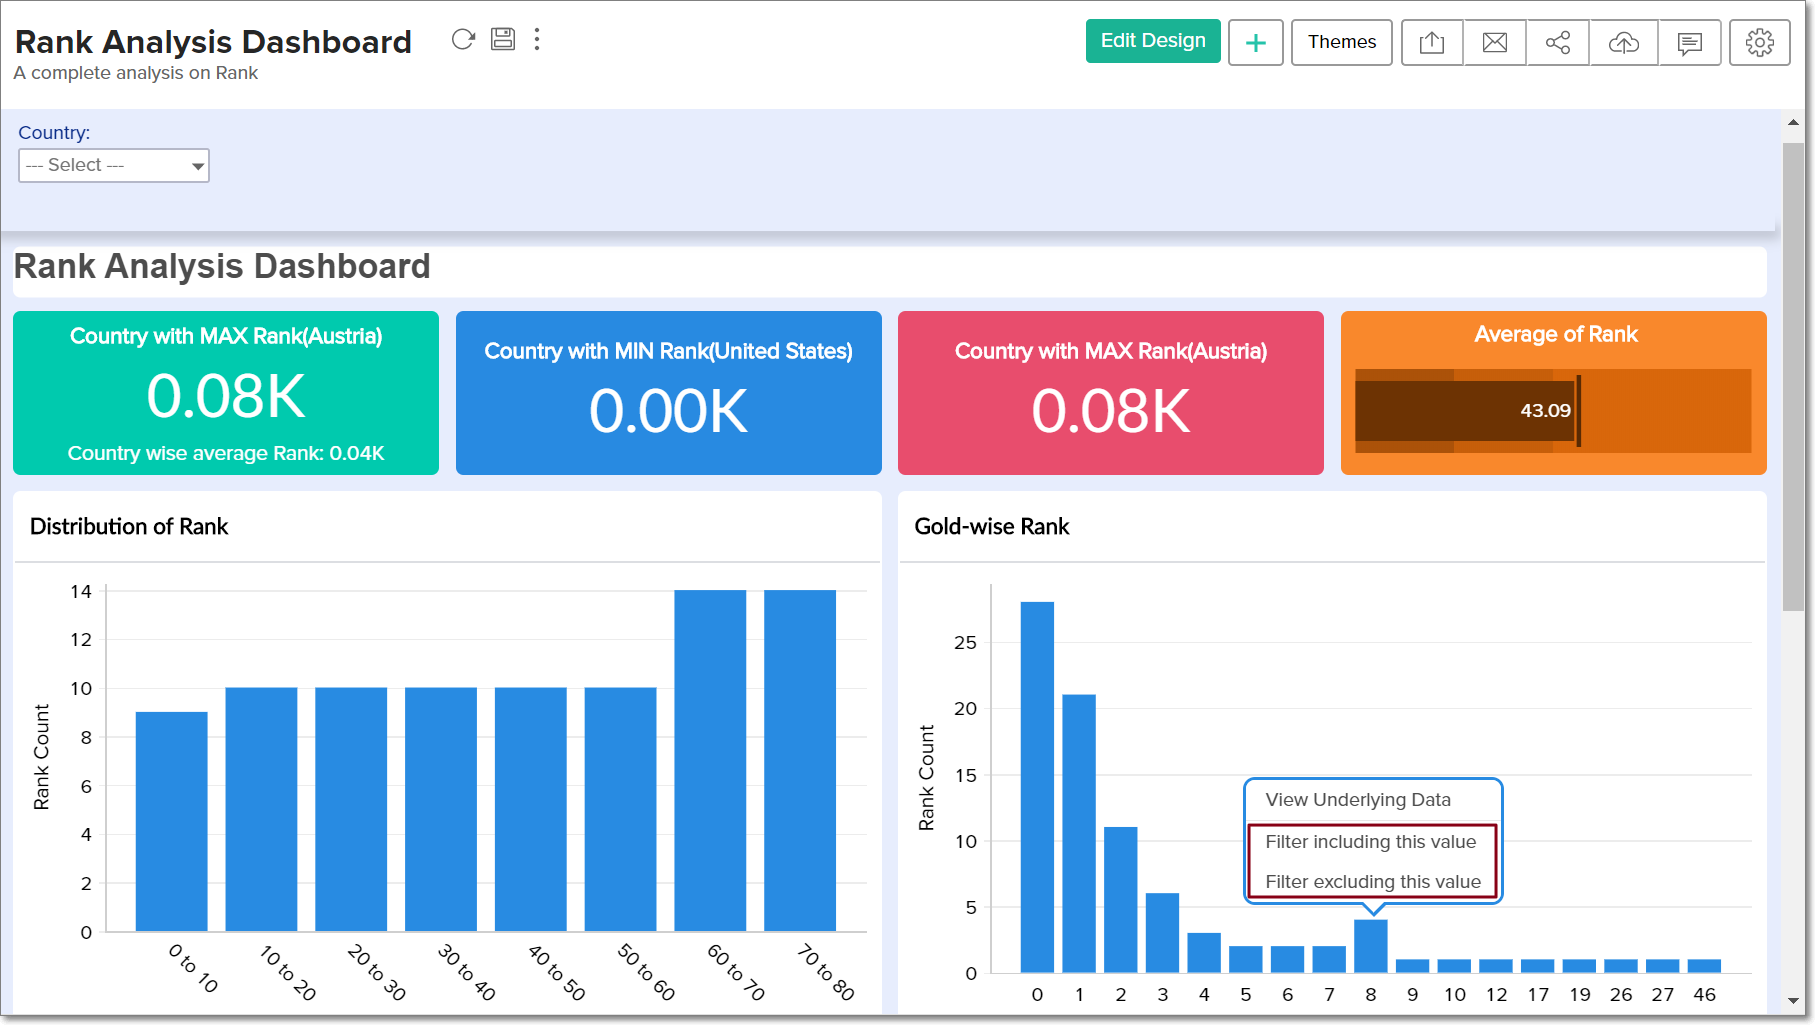
Task: Click the 40 to 50 distribution bar
Action: click(531, 809)
